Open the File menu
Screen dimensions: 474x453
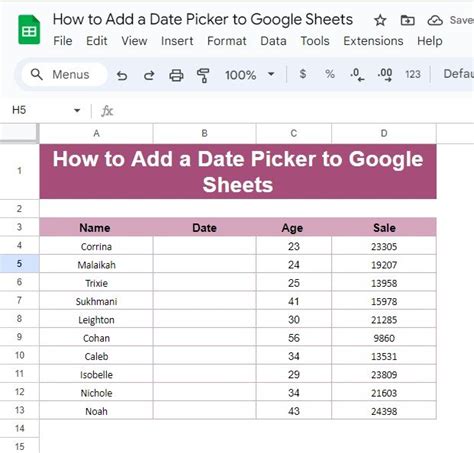(x=63, y=41)
